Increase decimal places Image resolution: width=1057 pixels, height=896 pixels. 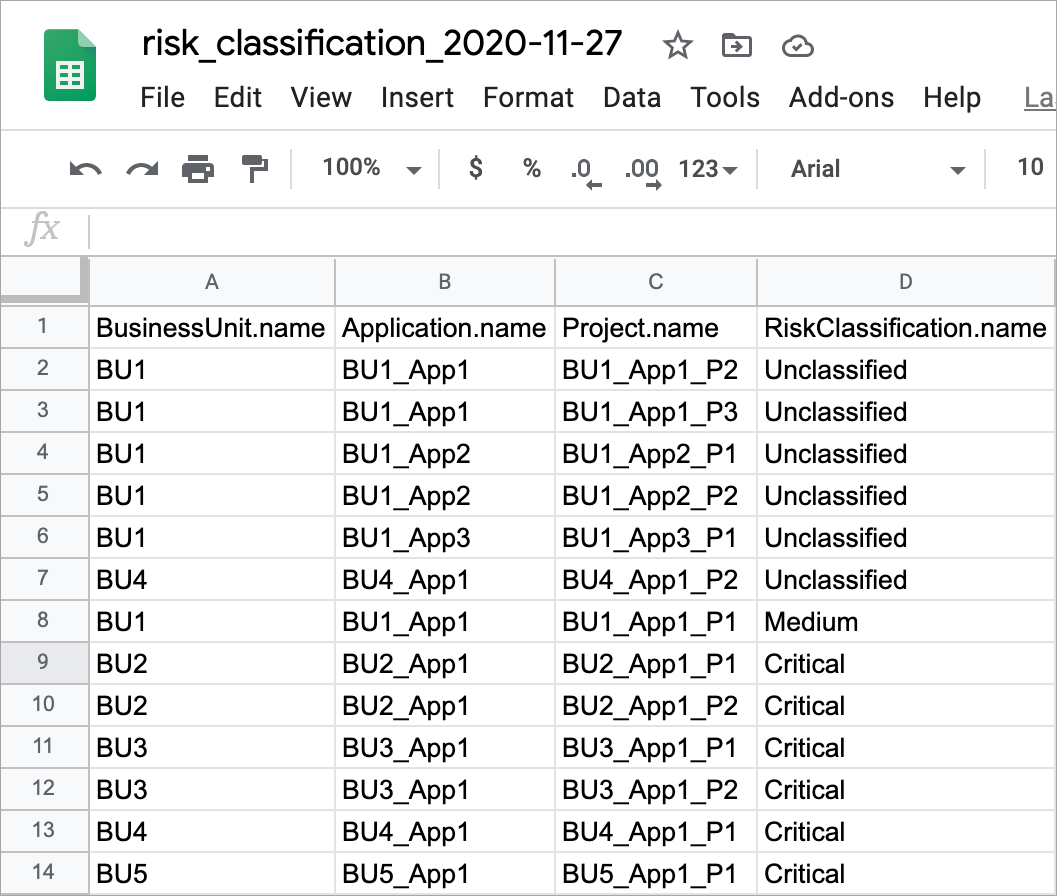(641, 170)
